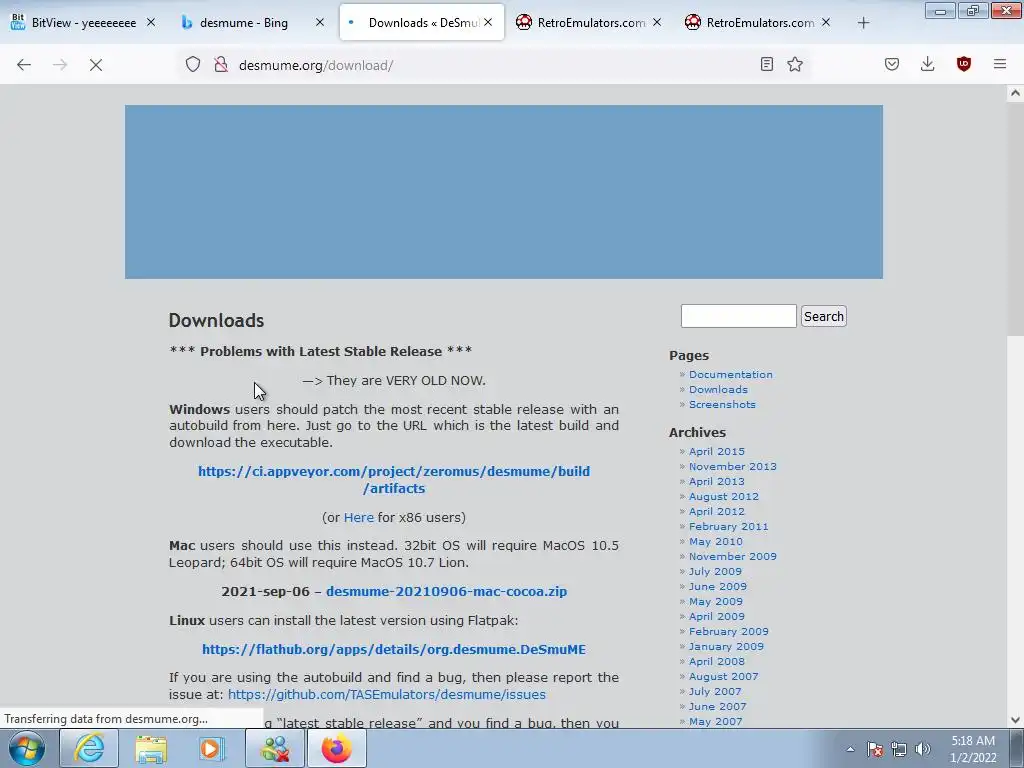Click the scrollbar down arrow

(1015, 720)
